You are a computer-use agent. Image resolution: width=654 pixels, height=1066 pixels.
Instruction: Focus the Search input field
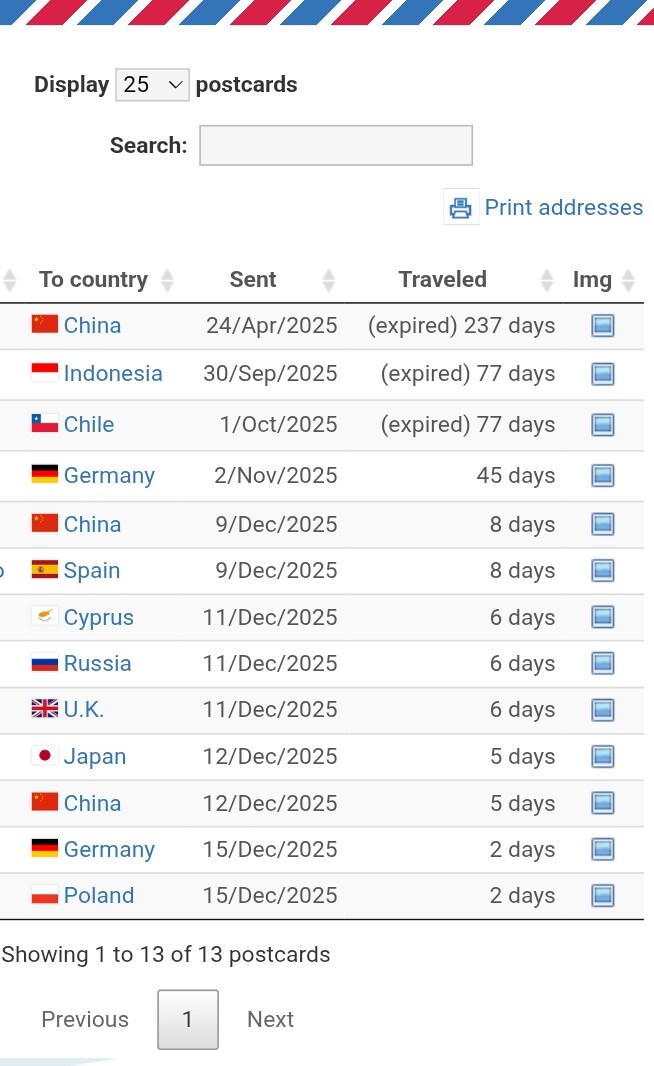[336, 146]
